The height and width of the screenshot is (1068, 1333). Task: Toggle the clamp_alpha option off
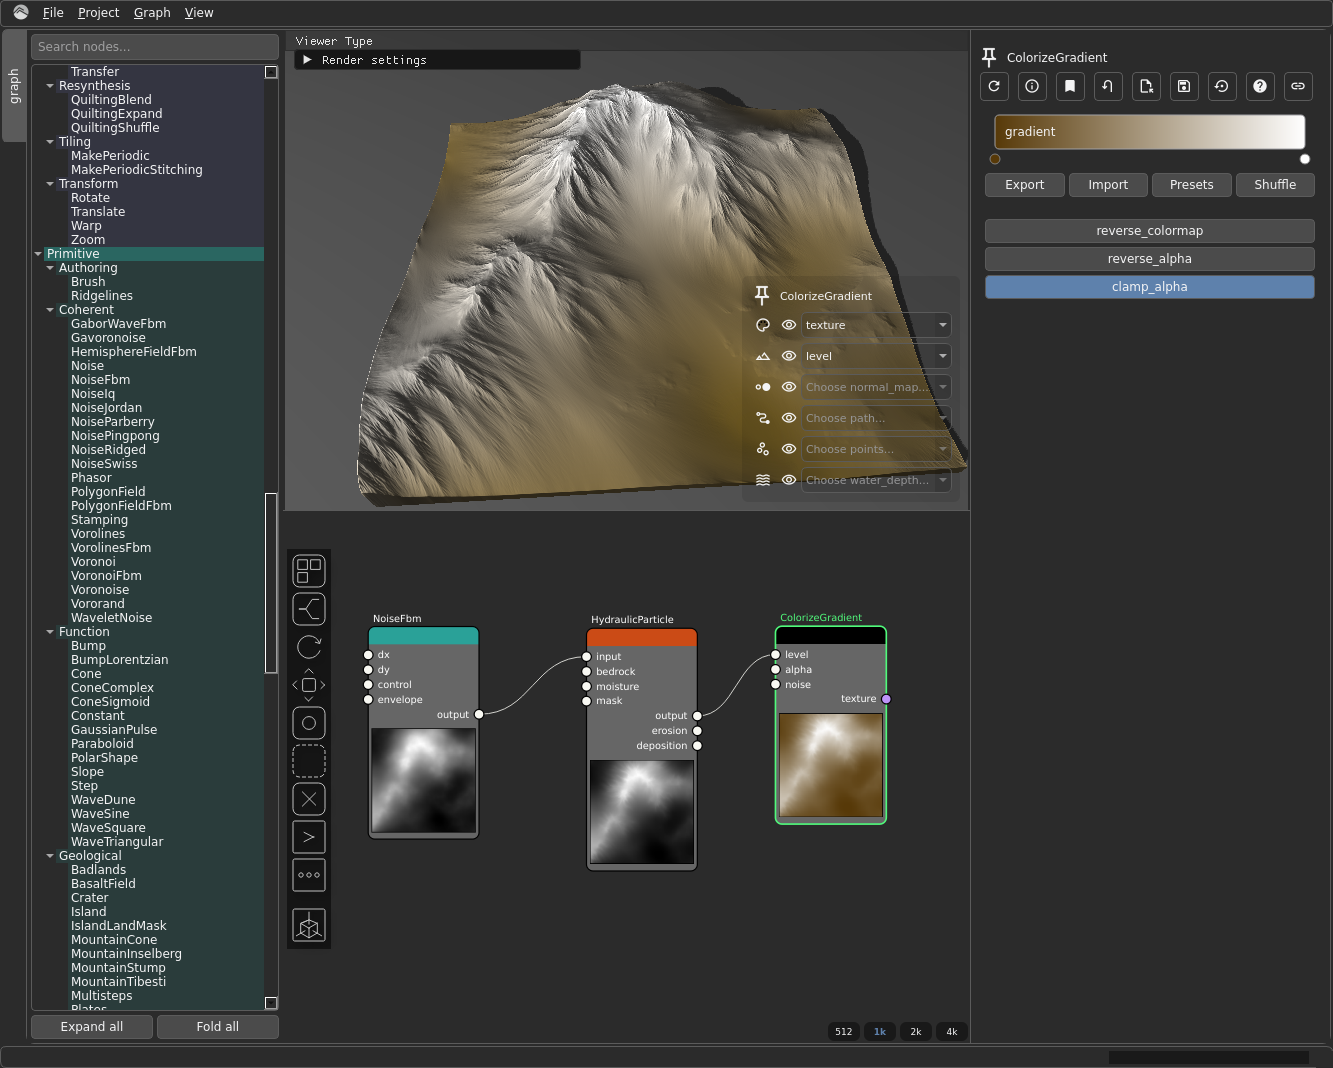1149,287
